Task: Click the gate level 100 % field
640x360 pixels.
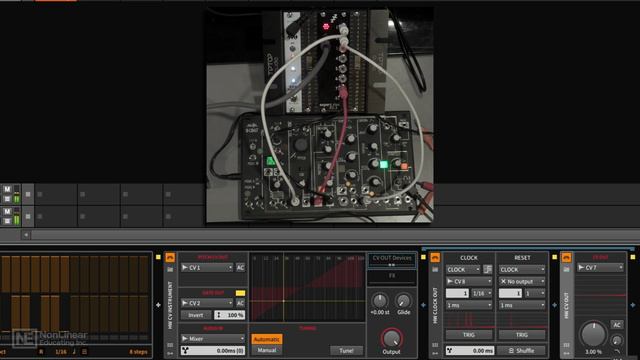Action: tap(229, 315)
